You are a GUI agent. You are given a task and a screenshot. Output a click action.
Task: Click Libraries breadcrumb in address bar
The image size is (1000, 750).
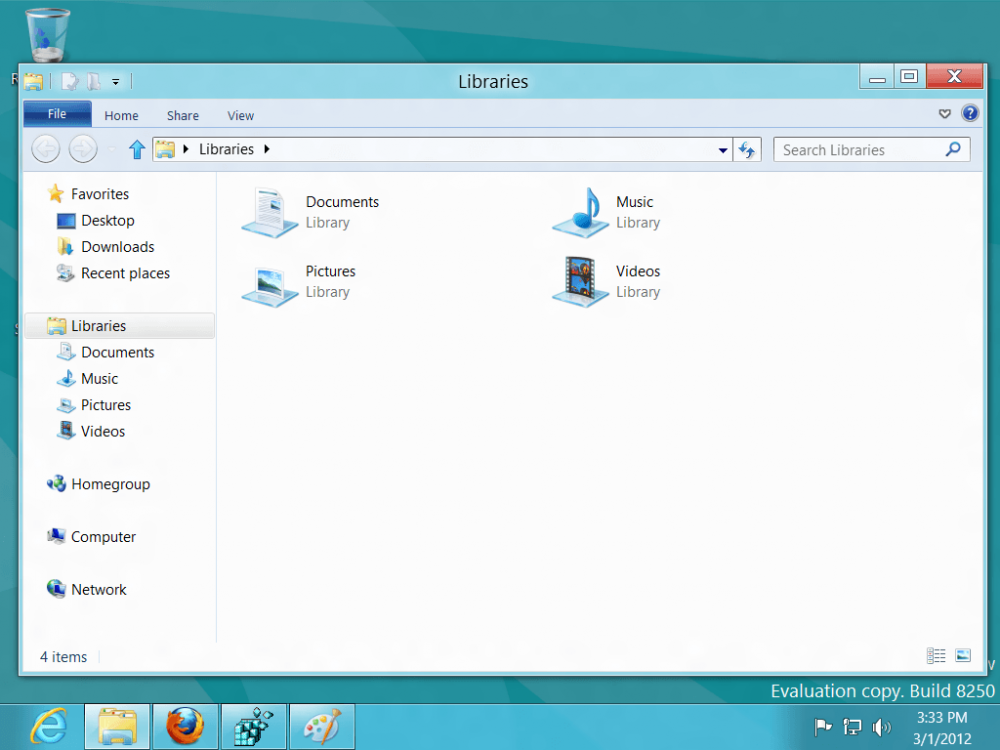coord(226,149)
